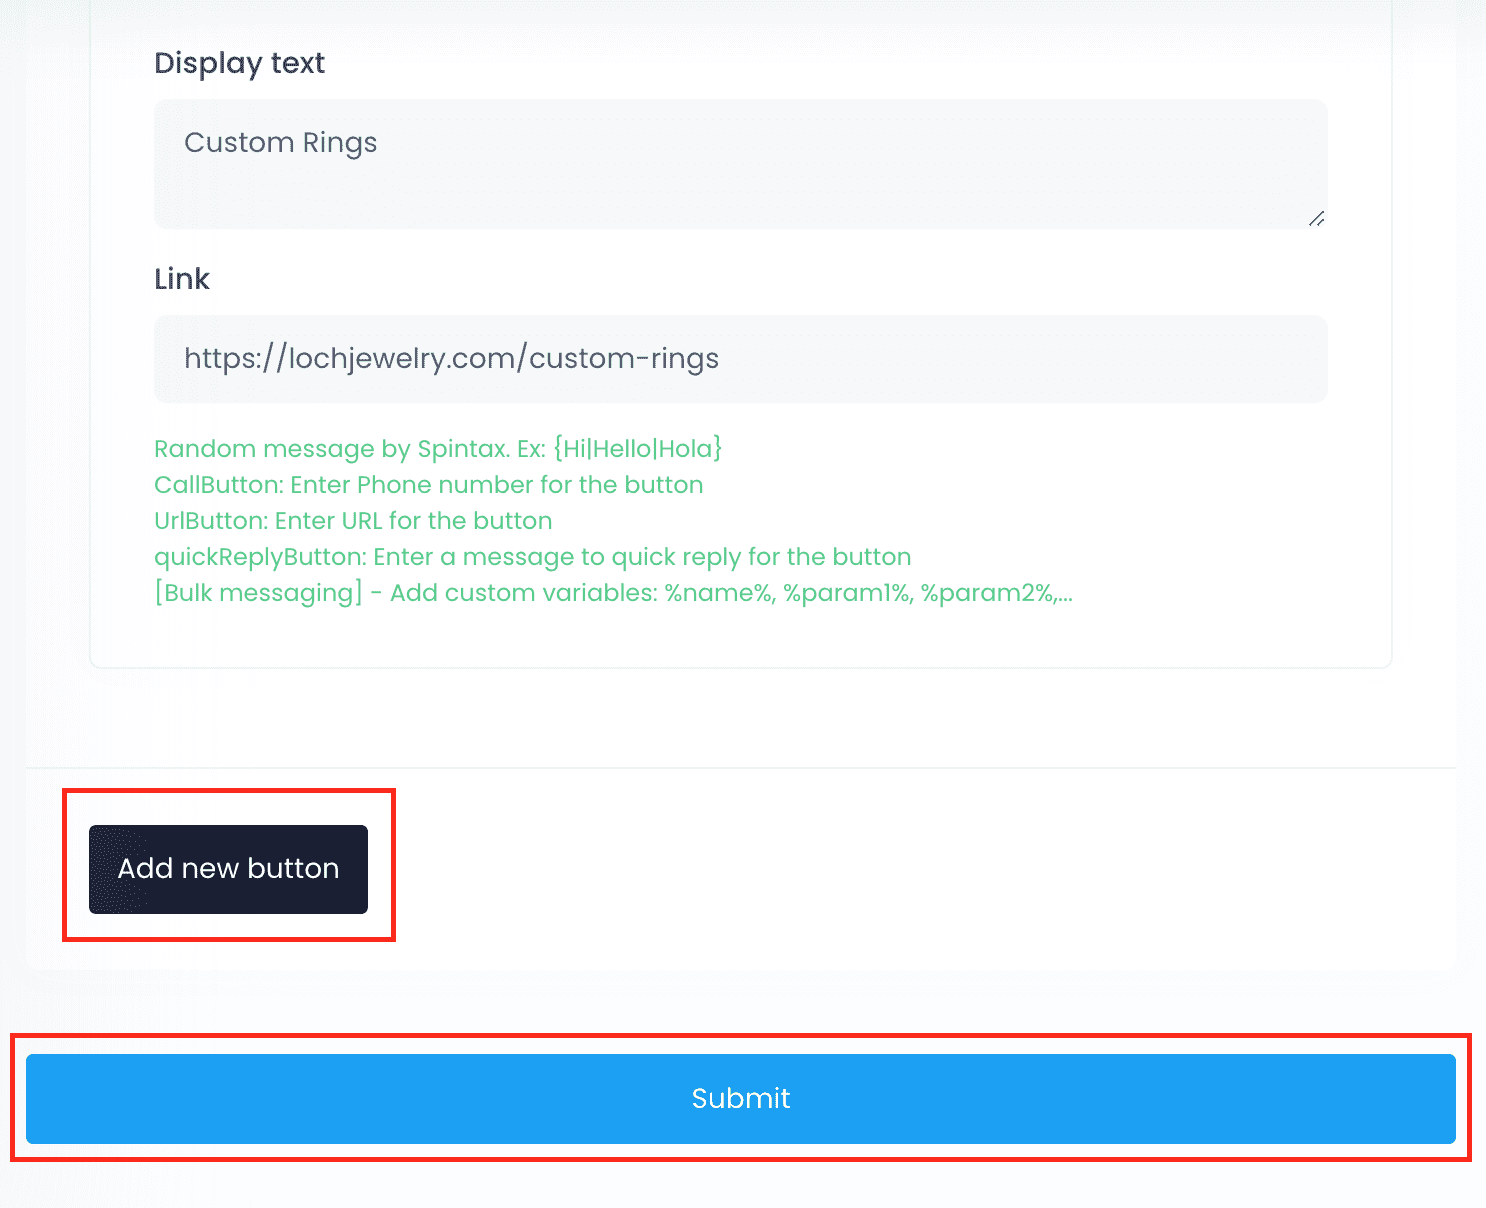Click the {Hi|Hello|Hola} Spintax example
Viewport: 1486px width, 1208px height.
637,449
